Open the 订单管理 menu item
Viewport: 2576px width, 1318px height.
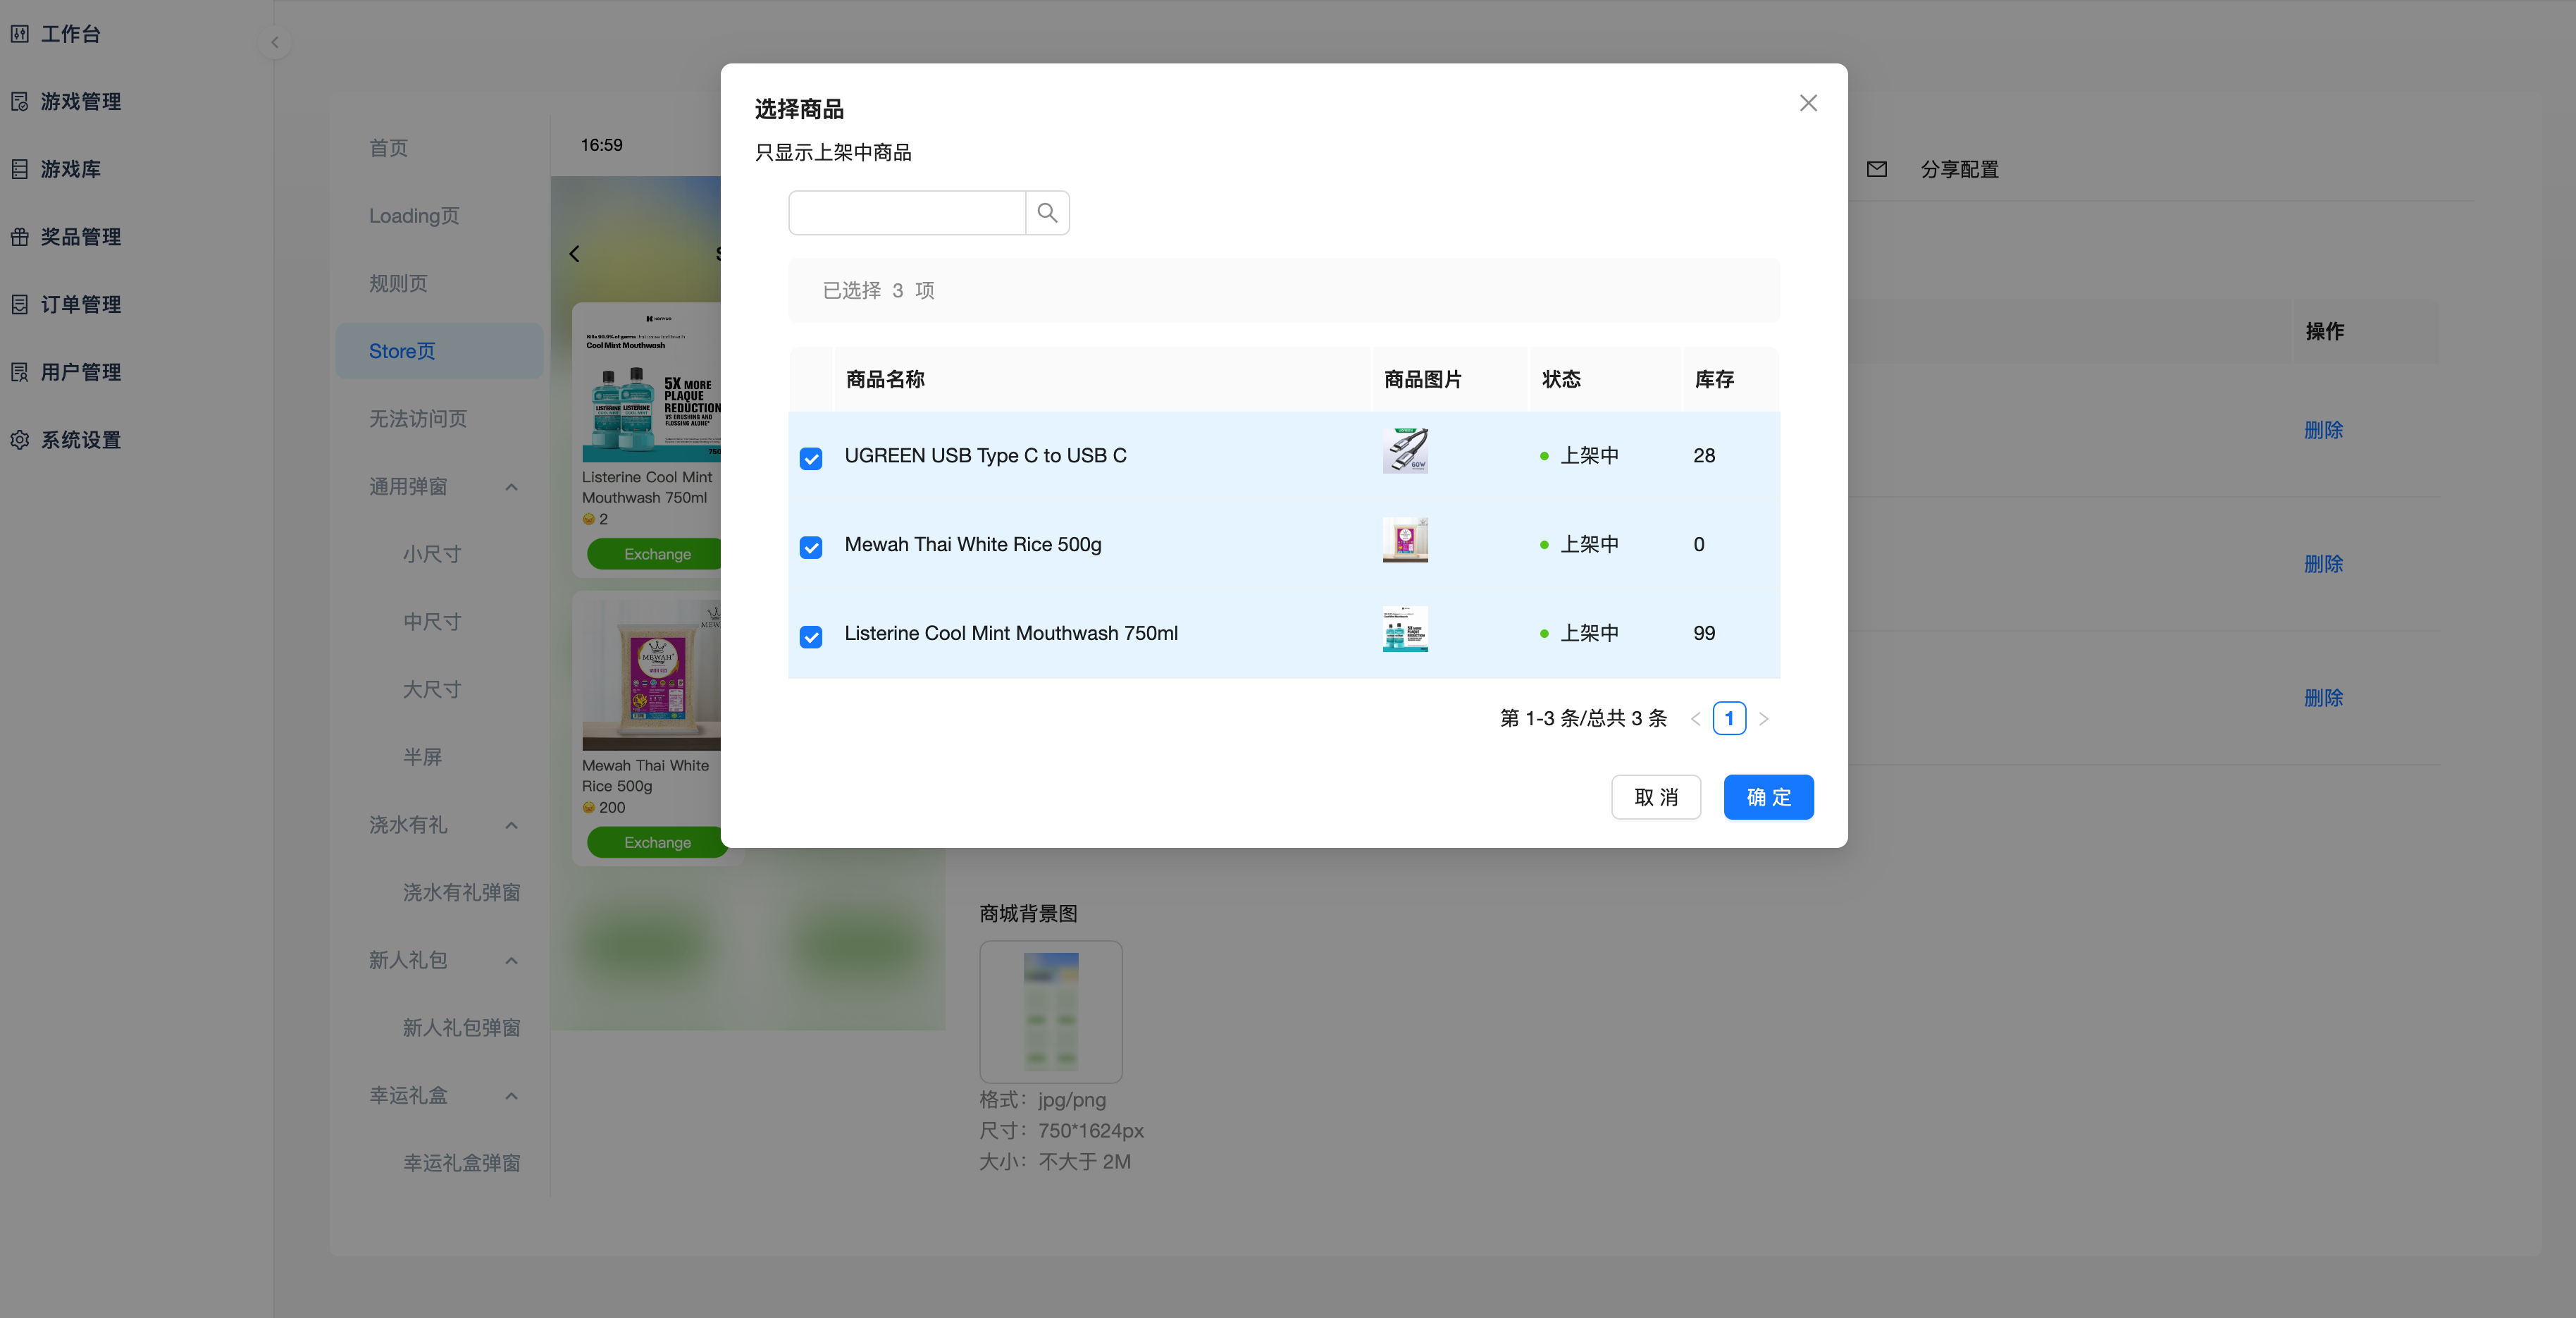click(80, 305)
